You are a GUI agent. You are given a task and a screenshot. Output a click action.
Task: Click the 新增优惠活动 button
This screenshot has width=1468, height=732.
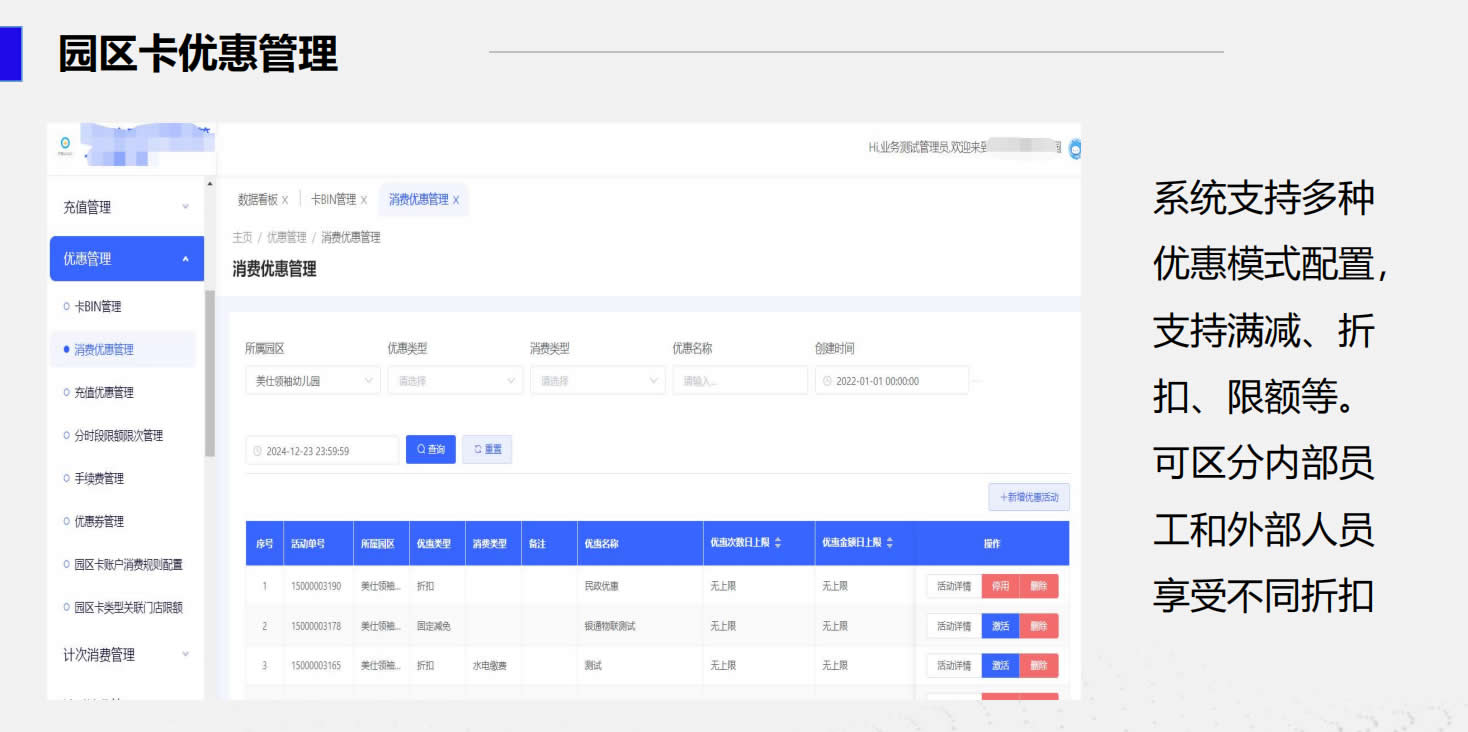click(x=1029, y=497)
